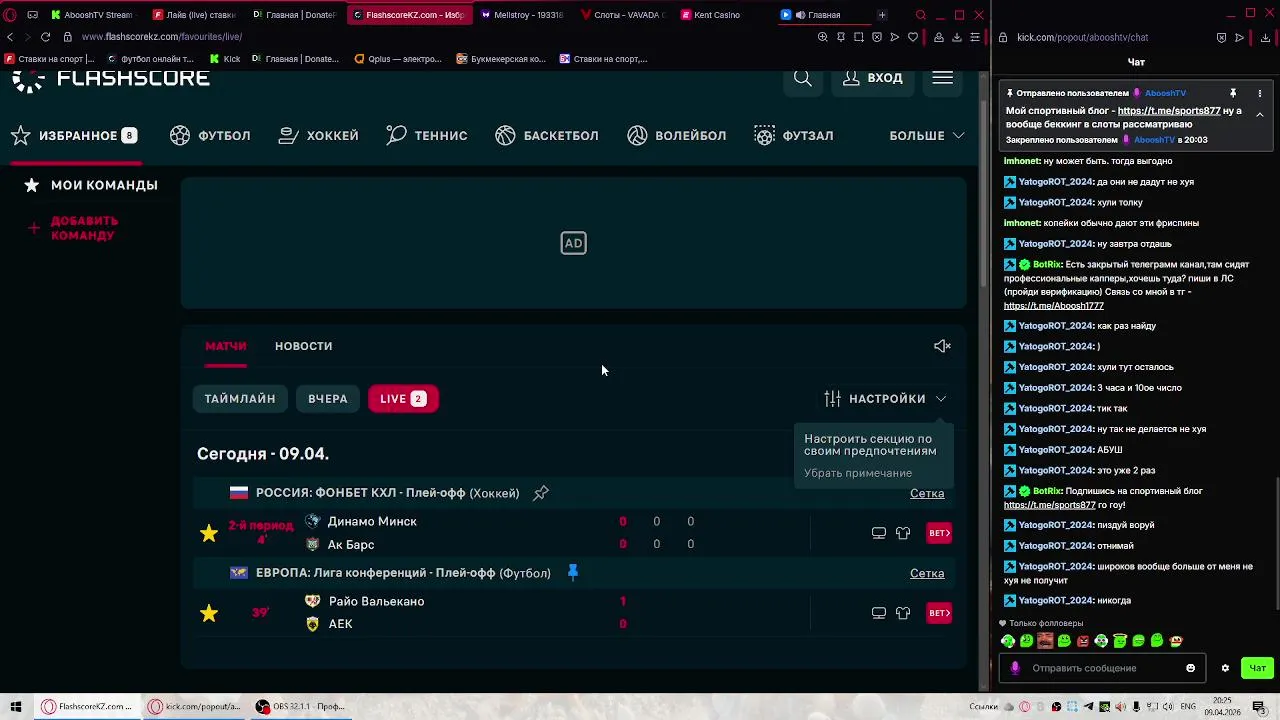Open Telegram icon in system tray
1280x720 pixels.
tap(1089, 707)
